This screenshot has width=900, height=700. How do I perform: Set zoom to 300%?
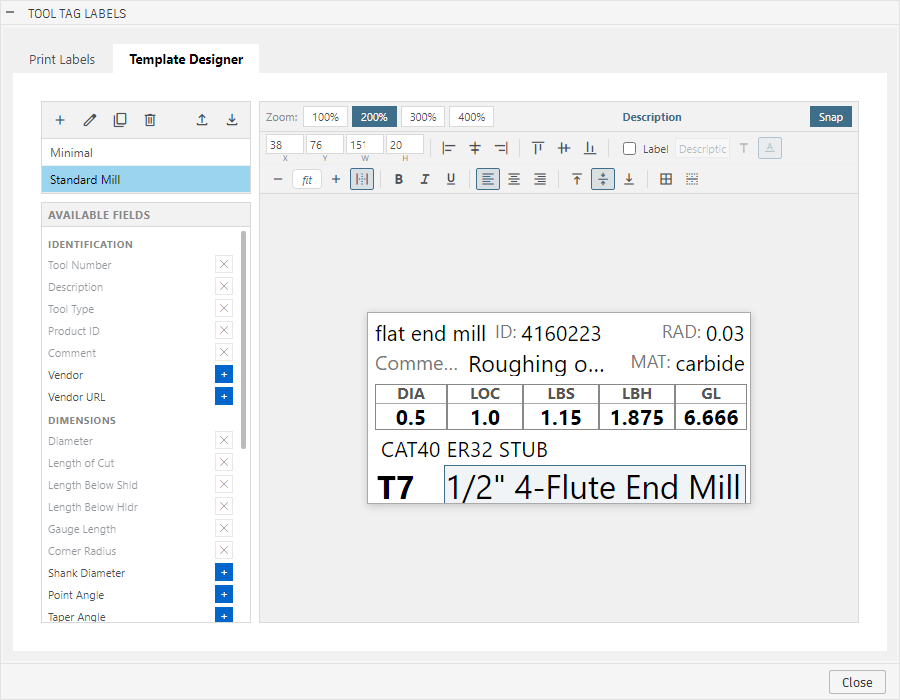pos(423,117)
